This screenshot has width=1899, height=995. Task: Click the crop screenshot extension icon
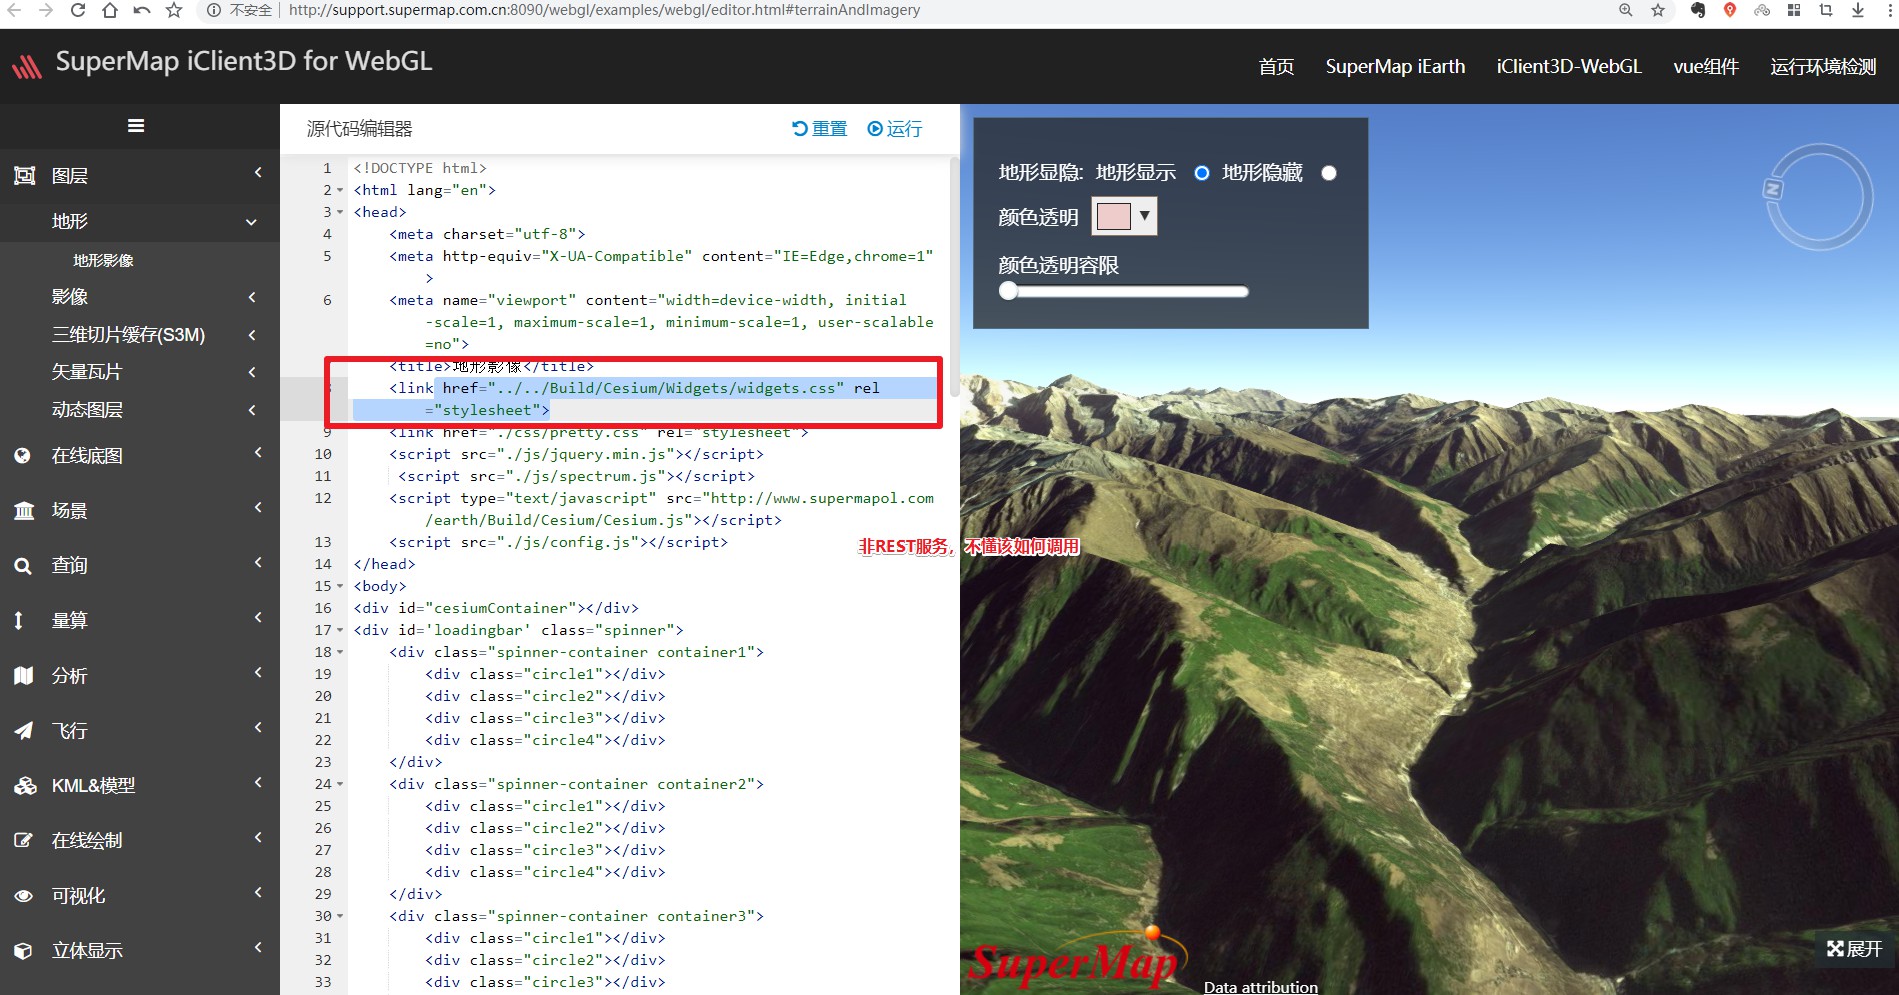1826,10
